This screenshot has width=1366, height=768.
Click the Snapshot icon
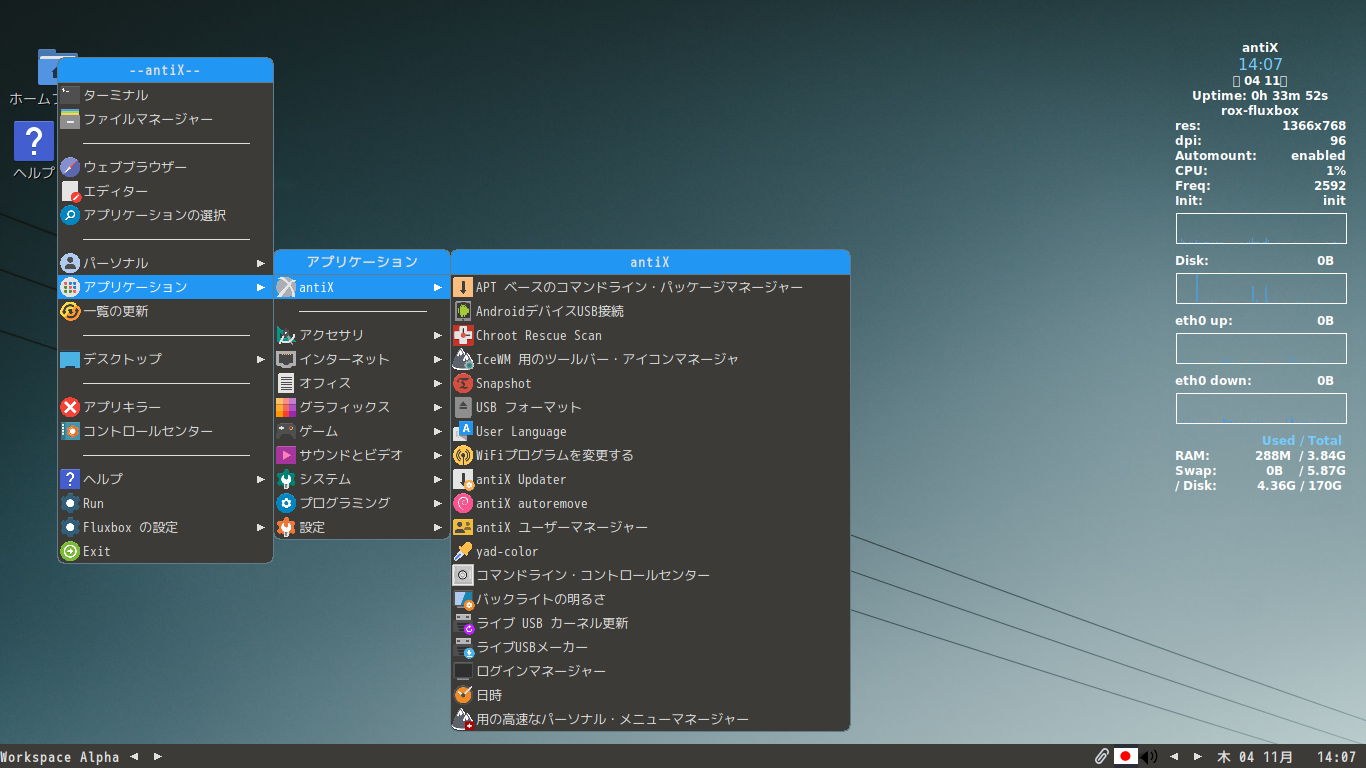(x=463, y=383)
